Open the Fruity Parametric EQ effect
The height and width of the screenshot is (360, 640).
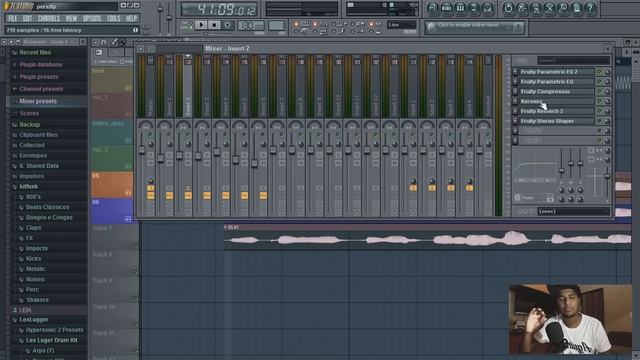point(557,82)
